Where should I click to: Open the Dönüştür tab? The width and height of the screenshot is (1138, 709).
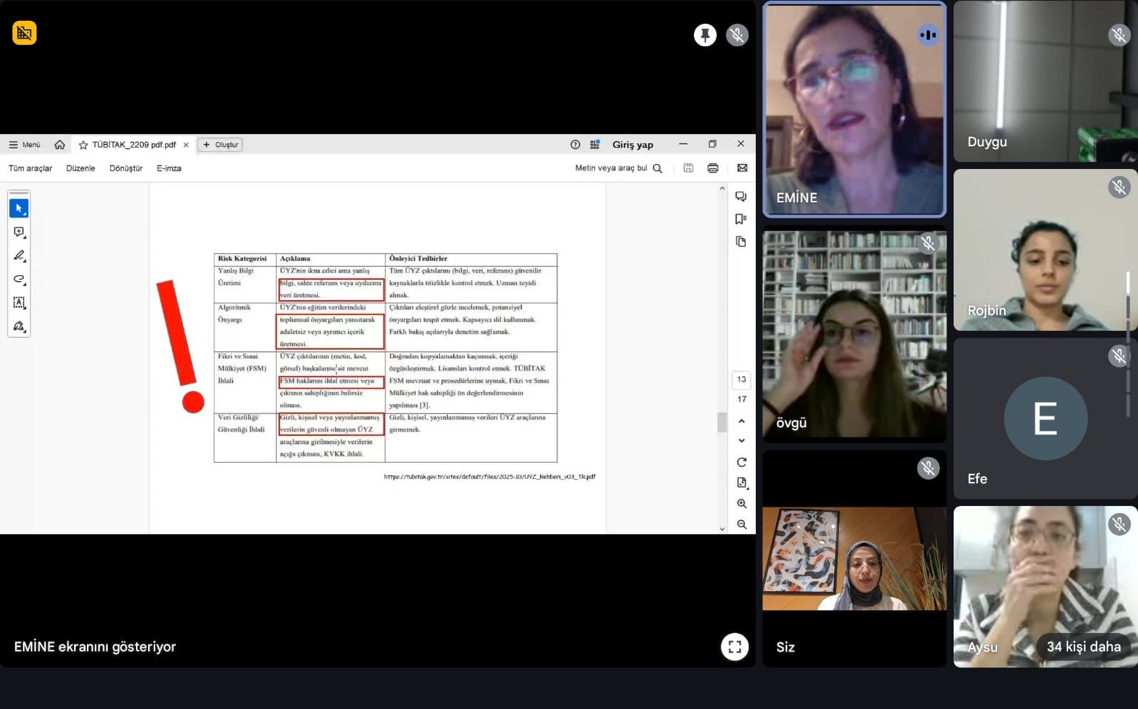point(126,169)
